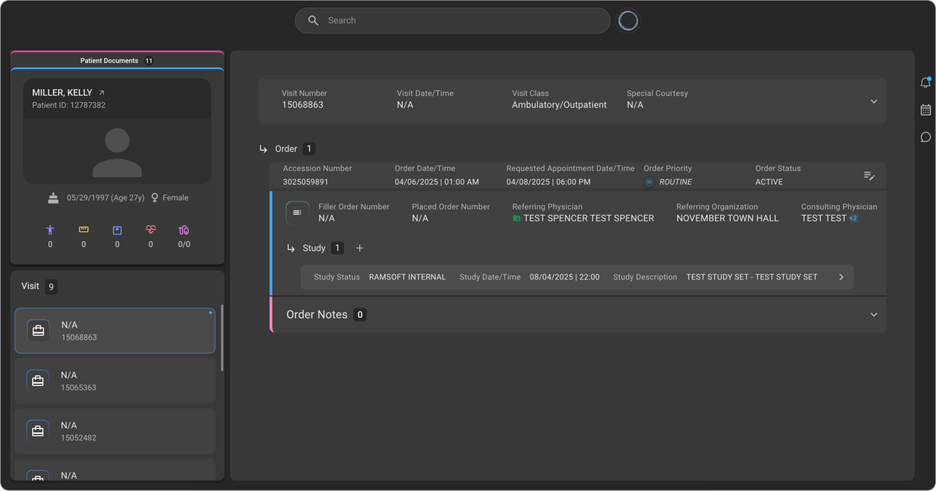Click the visit list scrollbar
936x491 pixels.
[221, 340]
